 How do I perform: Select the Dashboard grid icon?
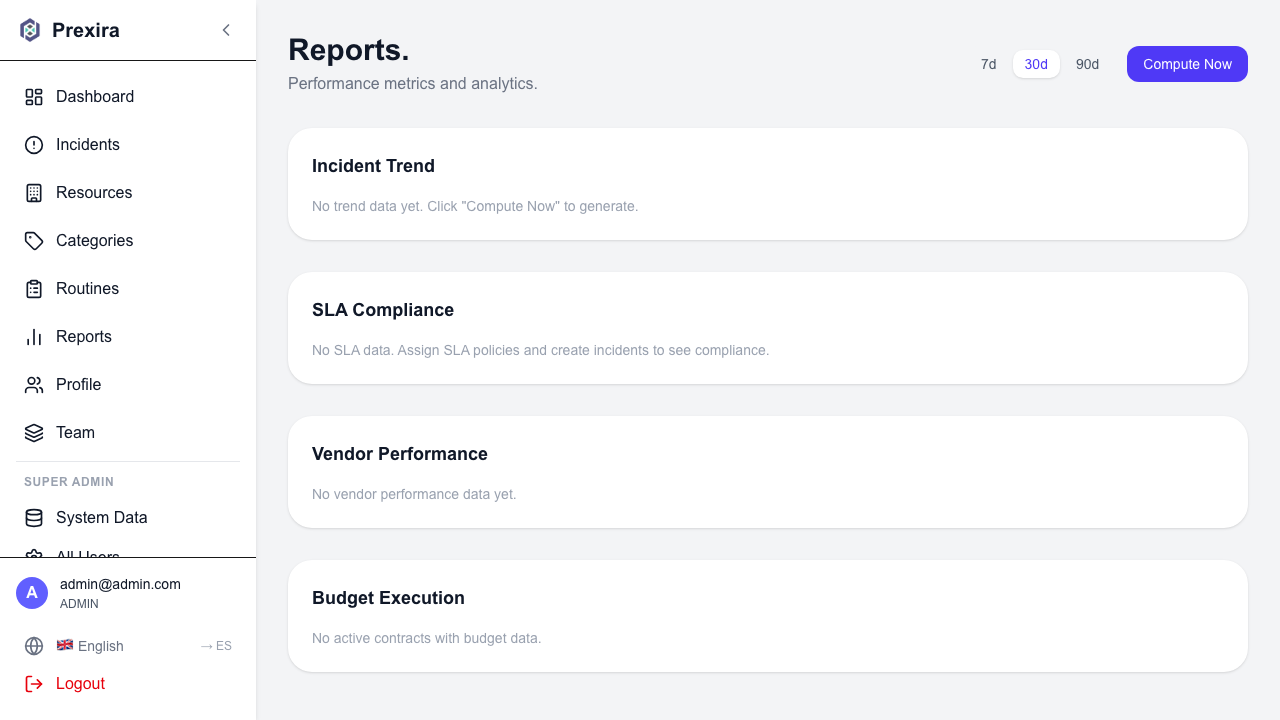coord(33,96)
